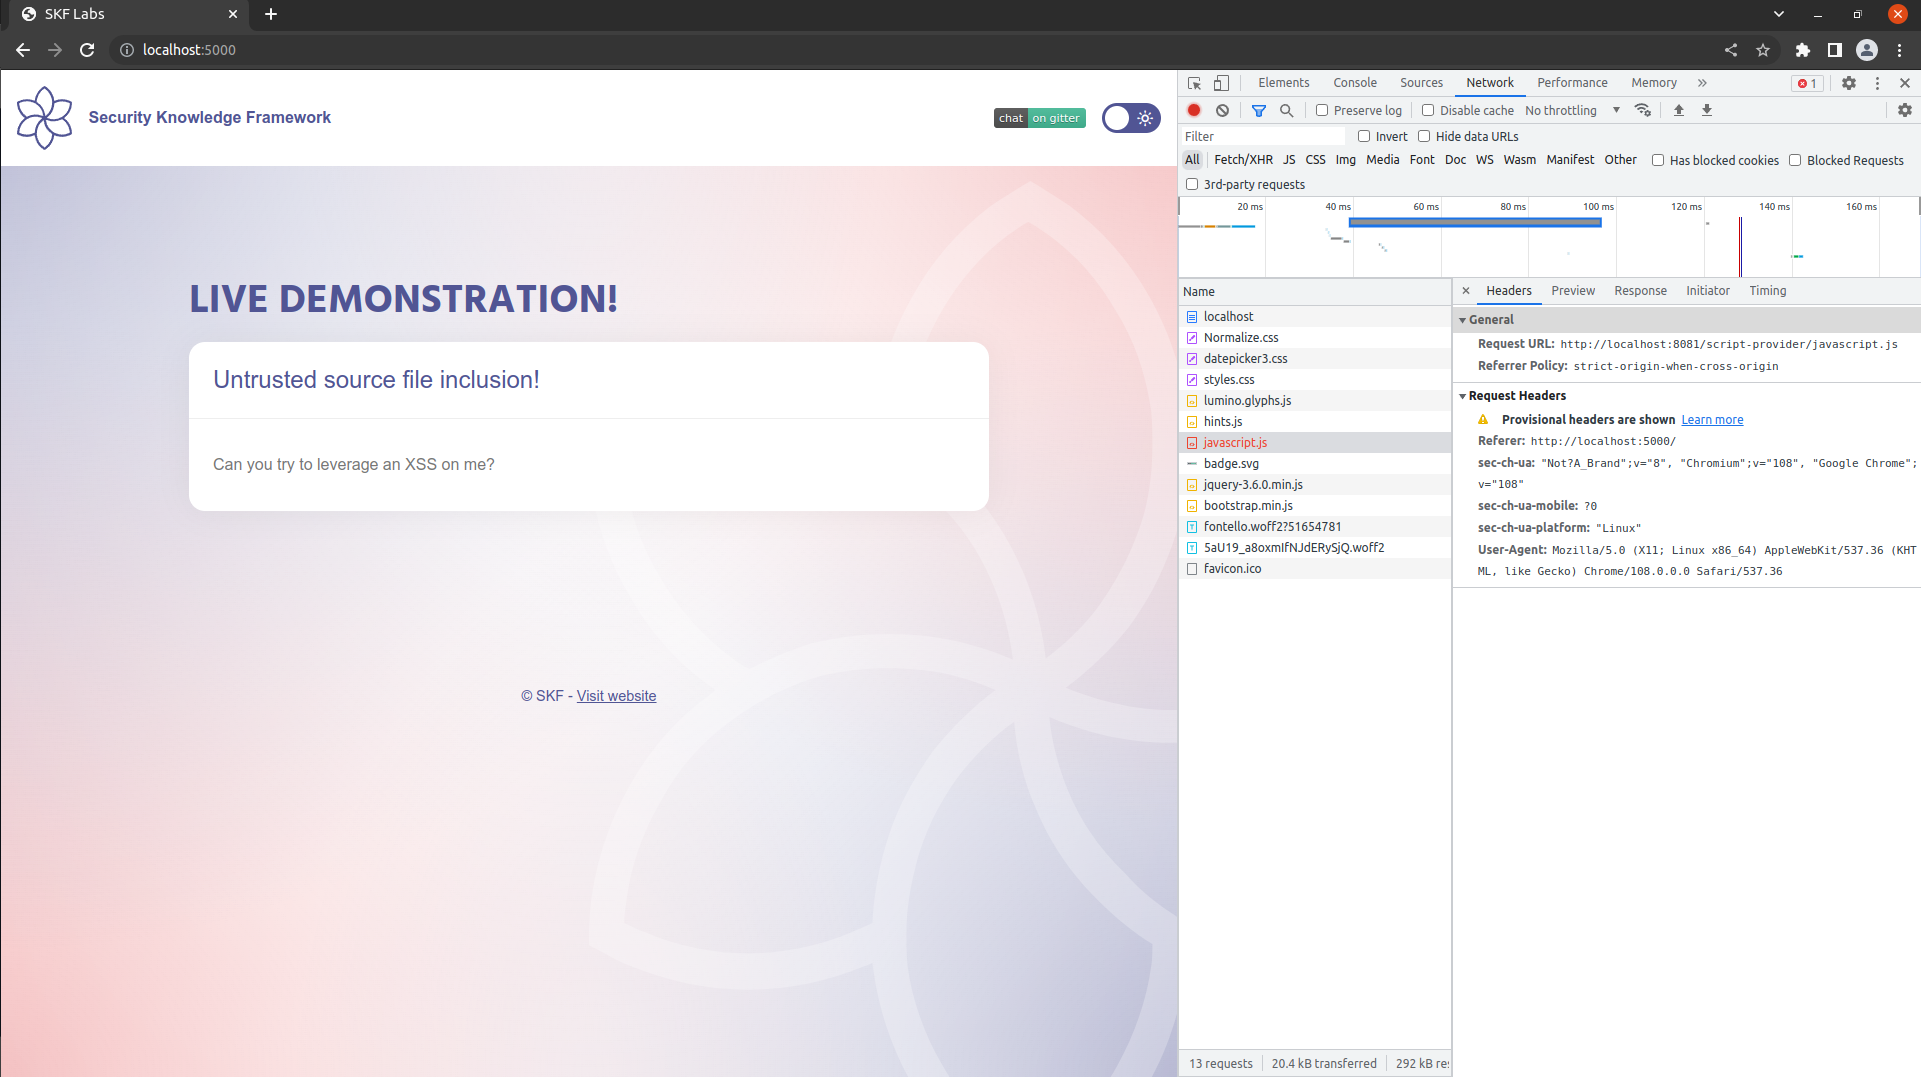Toggle the light/dark theme switch
This screenshot has width=1921, height=1077.
point(1131,118)
